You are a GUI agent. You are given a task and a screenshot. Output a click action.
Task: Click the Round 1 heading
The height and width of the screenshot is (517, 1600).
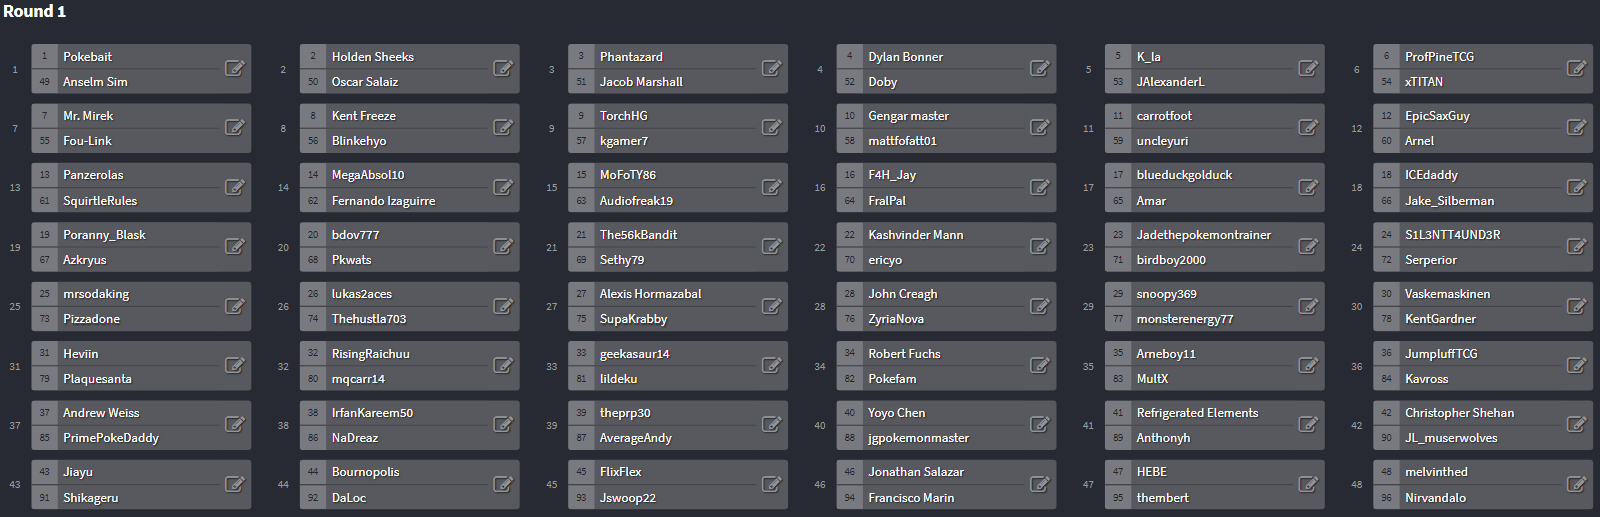pyautogui.click(x=35, y=12)
